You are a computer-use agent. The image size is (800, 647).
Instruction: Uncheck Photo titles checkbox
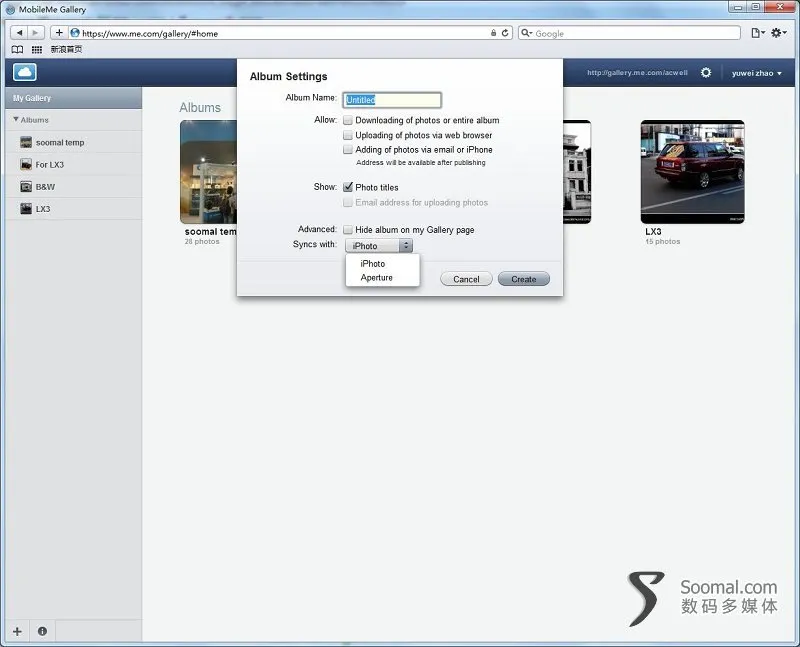point(348,187)
